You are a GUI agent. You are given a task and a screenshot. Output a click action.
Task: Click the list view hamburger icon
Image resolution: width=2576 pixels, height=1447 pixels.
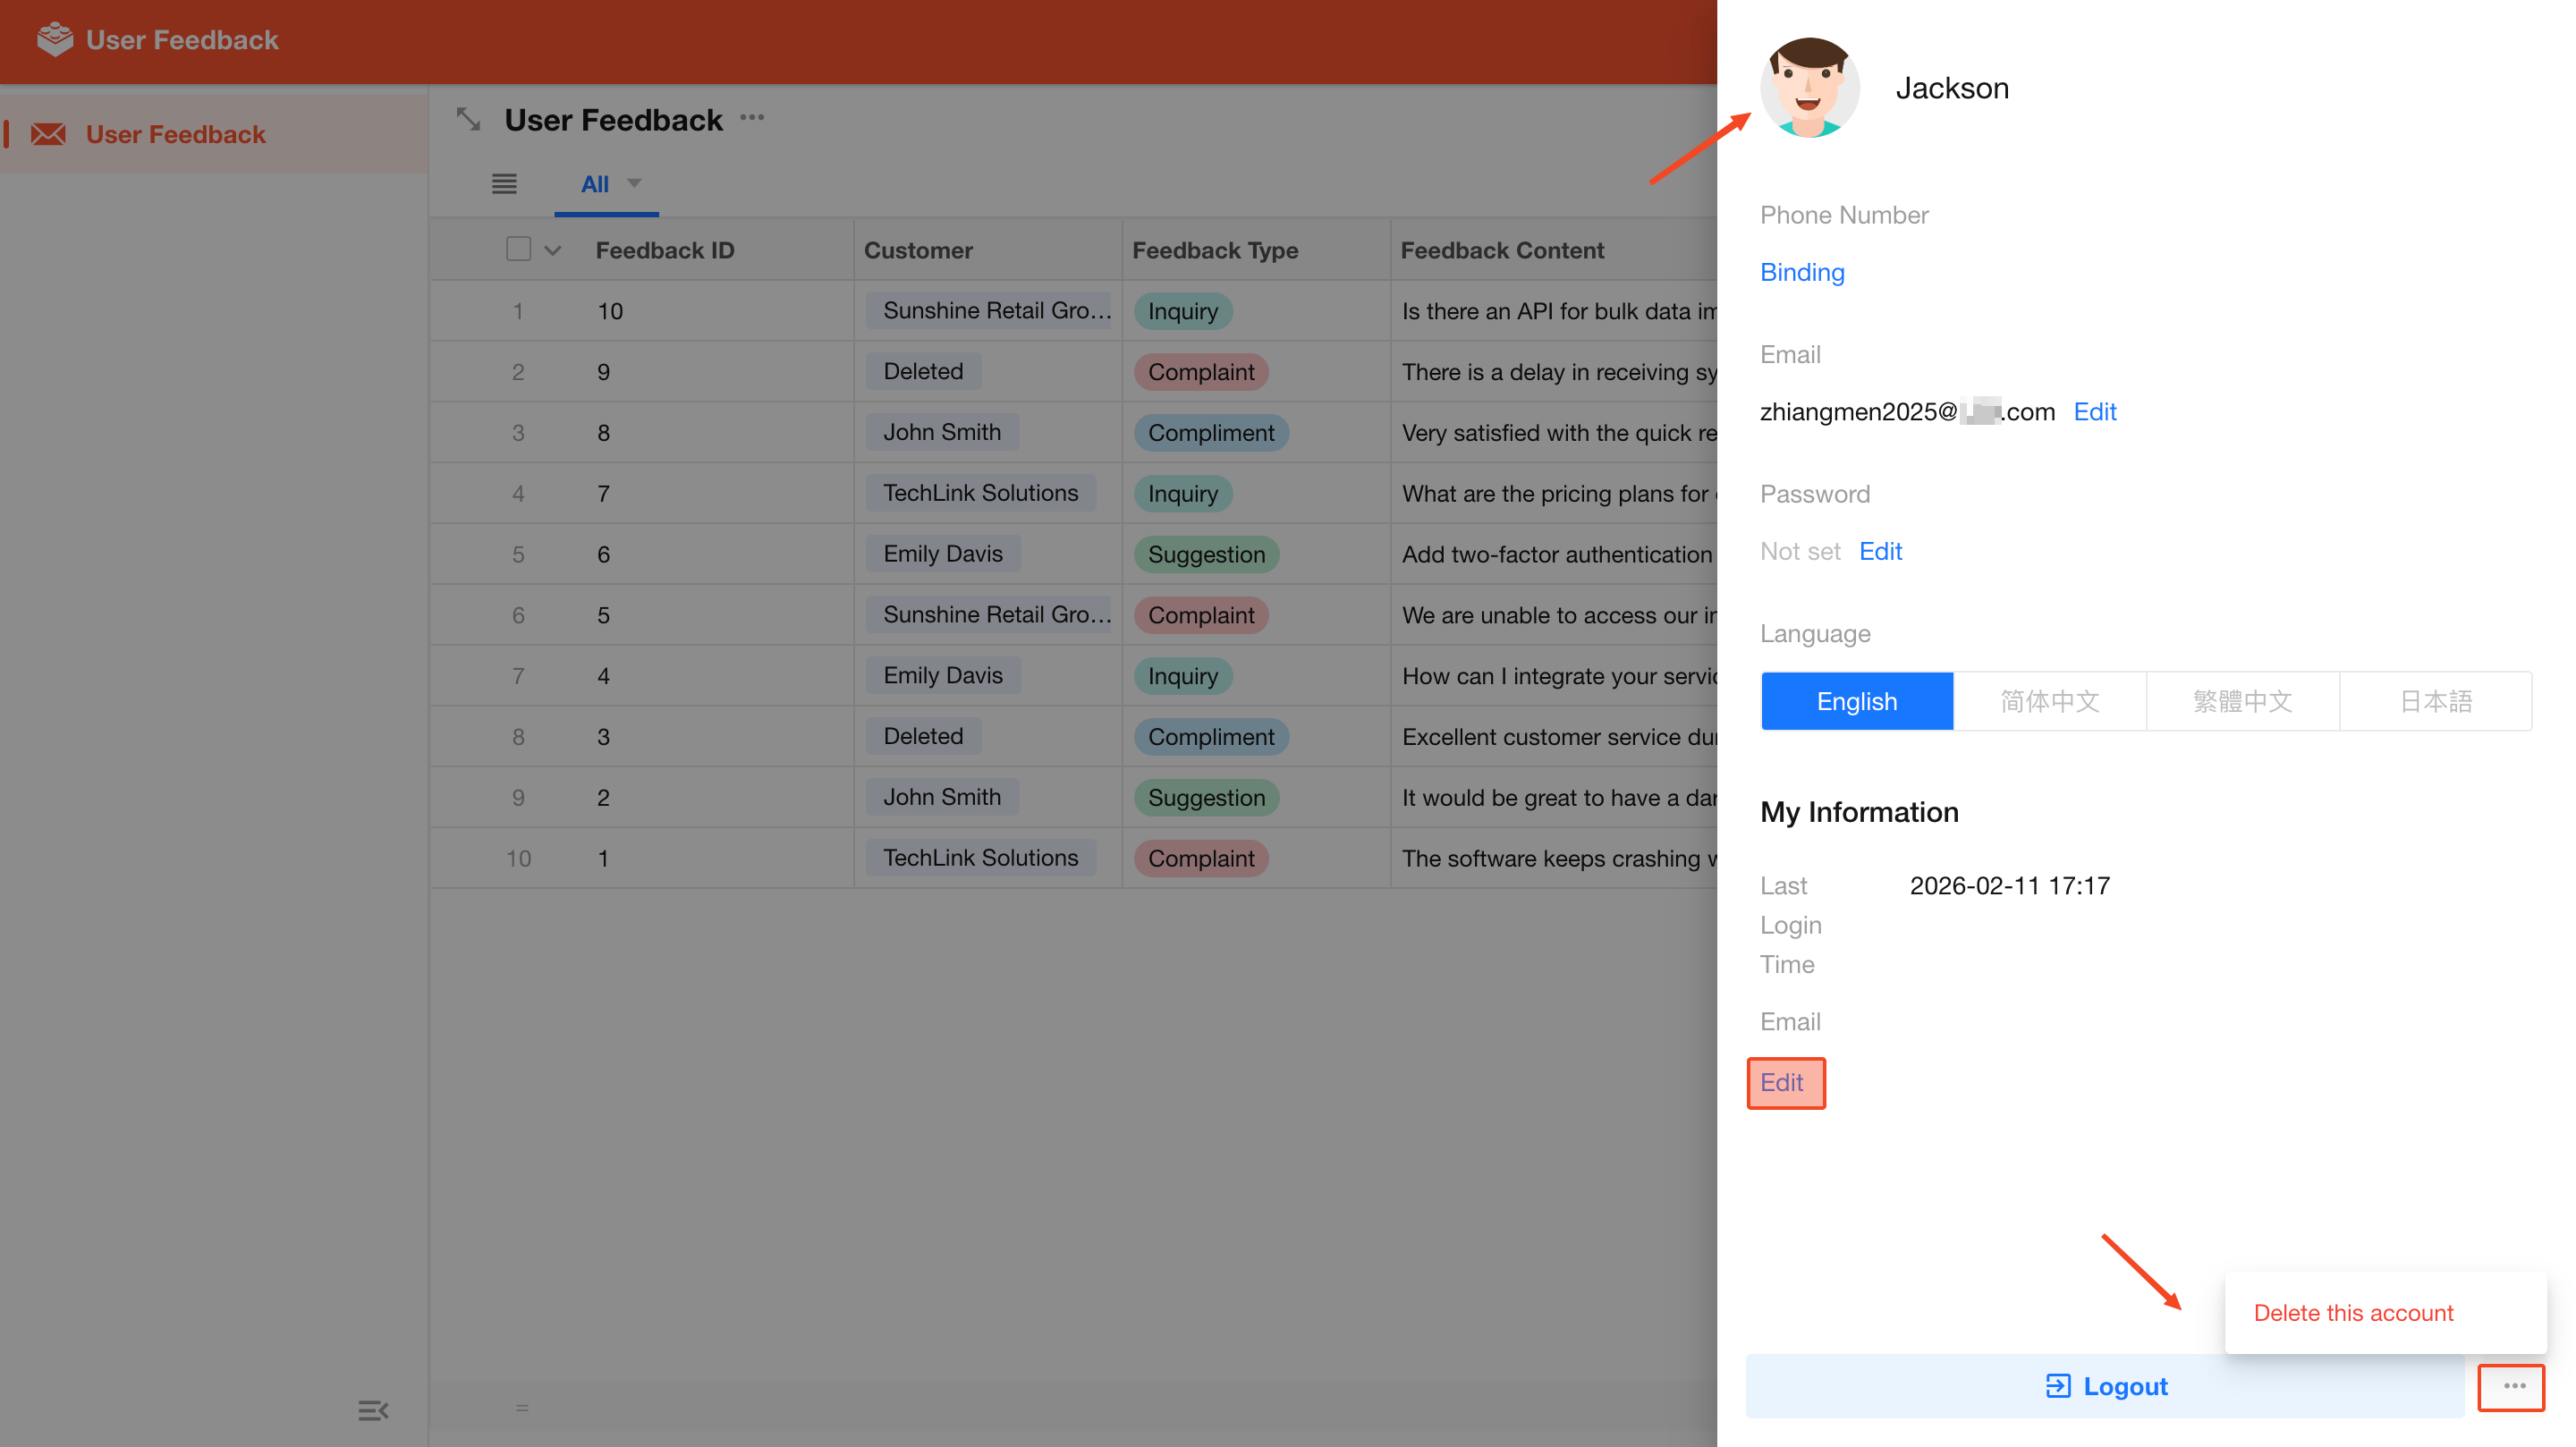pos(504,183)
